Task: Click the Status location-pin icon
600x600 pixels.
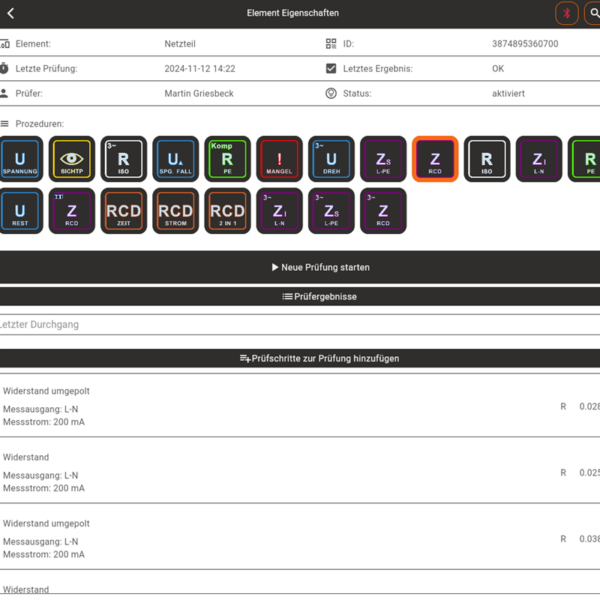Action: (331, 93)
